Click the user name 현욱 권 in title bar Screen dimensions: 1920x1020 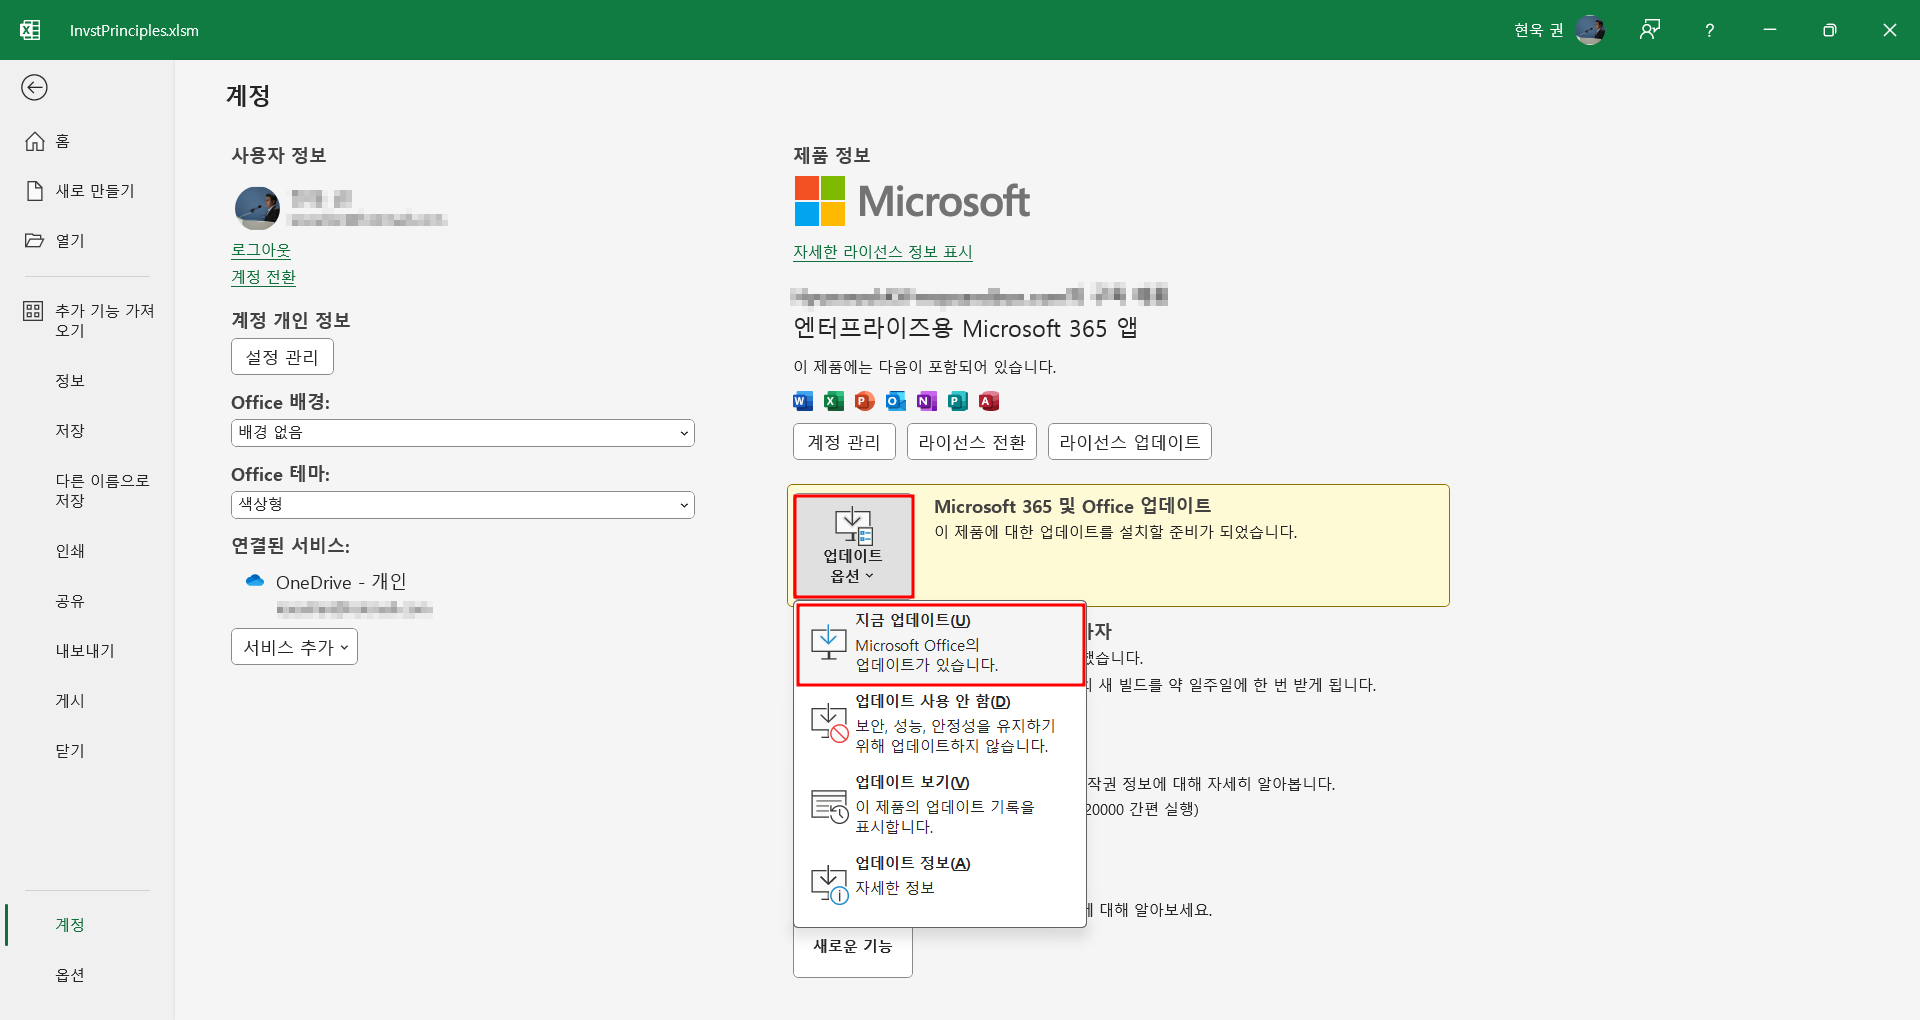tap(1539, 30)
